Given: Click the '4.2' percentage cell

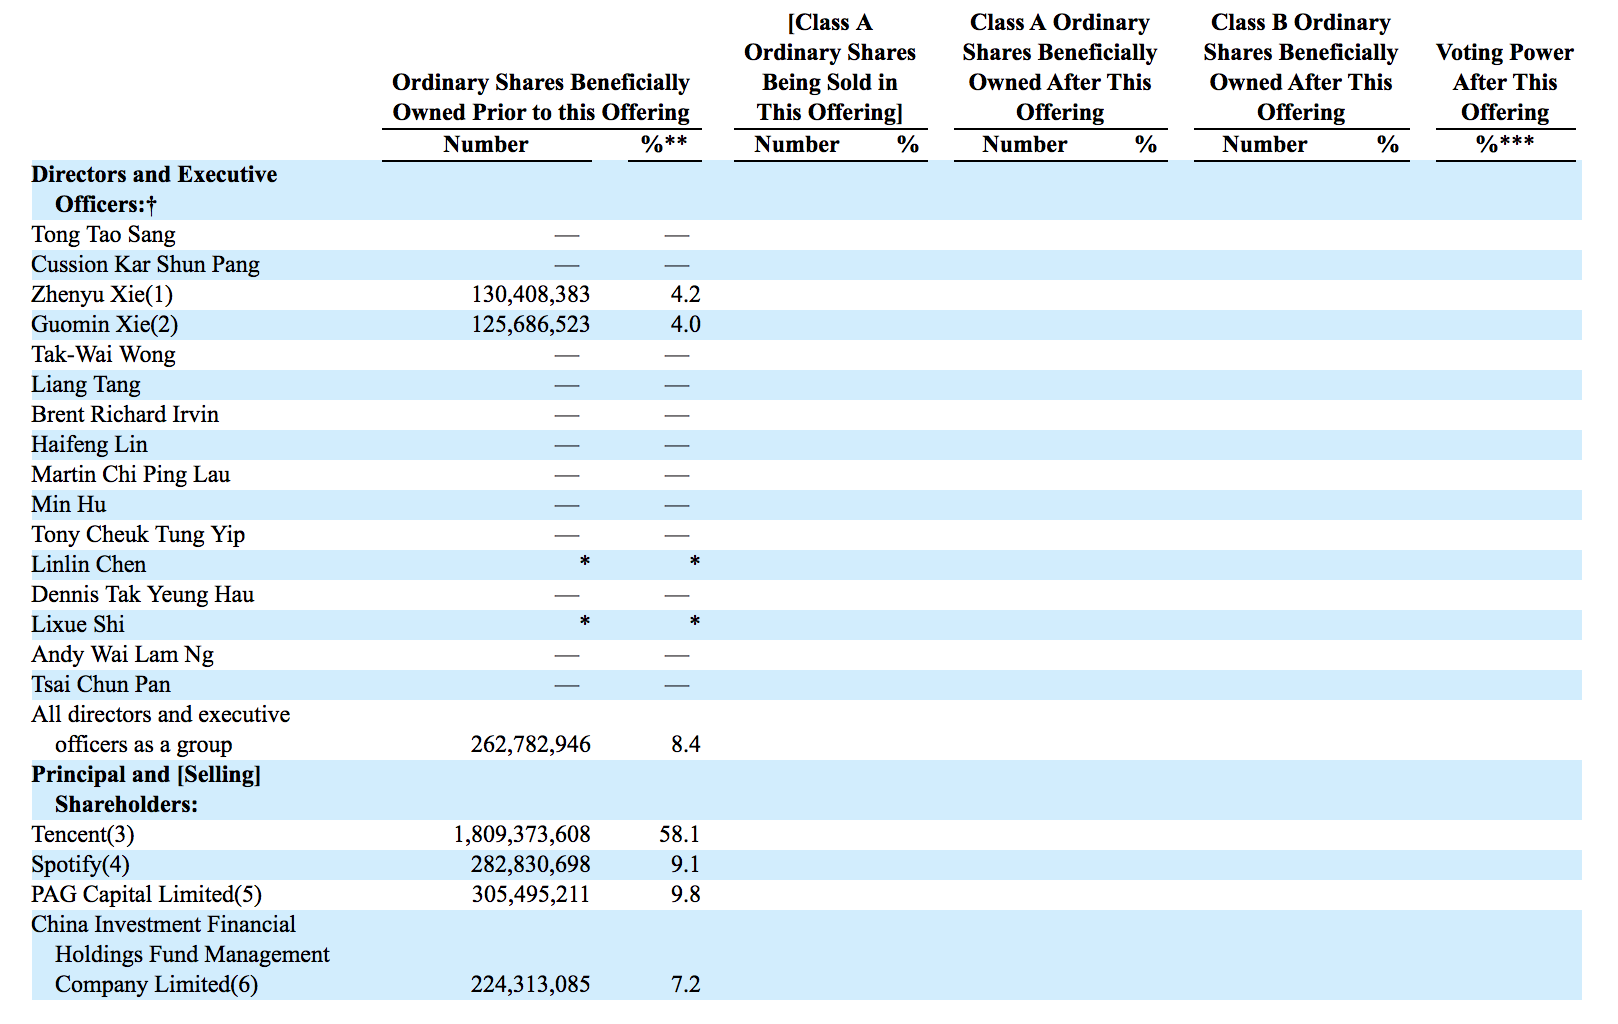Looking at the screenshot, I should (686, 295).
